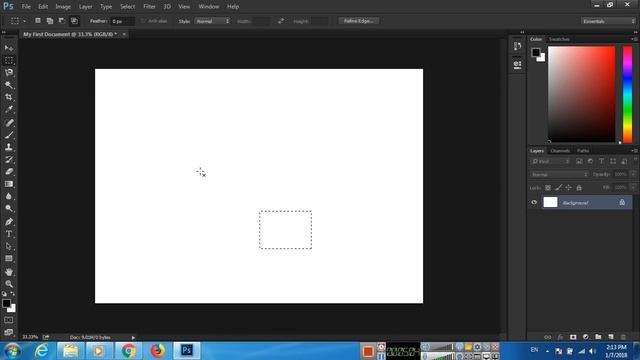The height and width of the screenshot is (360, 640).
Task: Create a new layer button
Action: (x=611, y=337)
